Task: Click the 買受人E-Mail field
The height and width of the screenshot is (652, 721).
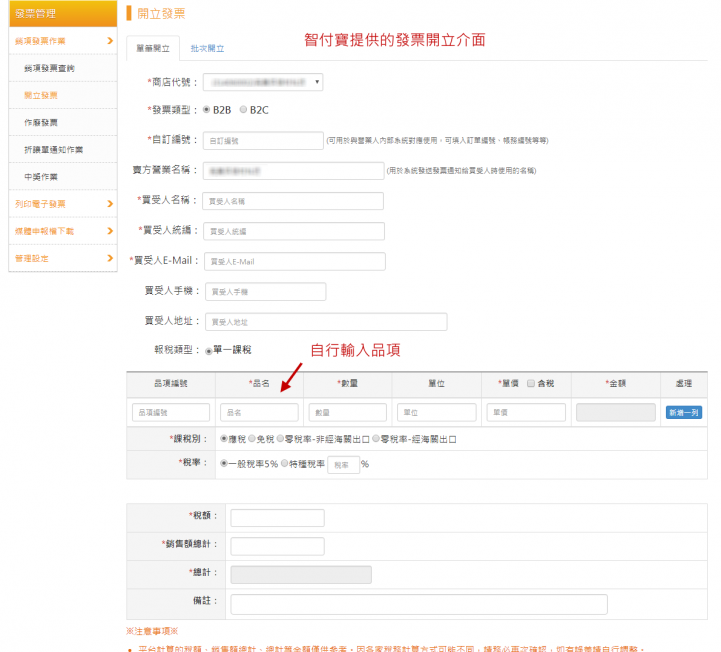Action: click(x=295, y=261)
